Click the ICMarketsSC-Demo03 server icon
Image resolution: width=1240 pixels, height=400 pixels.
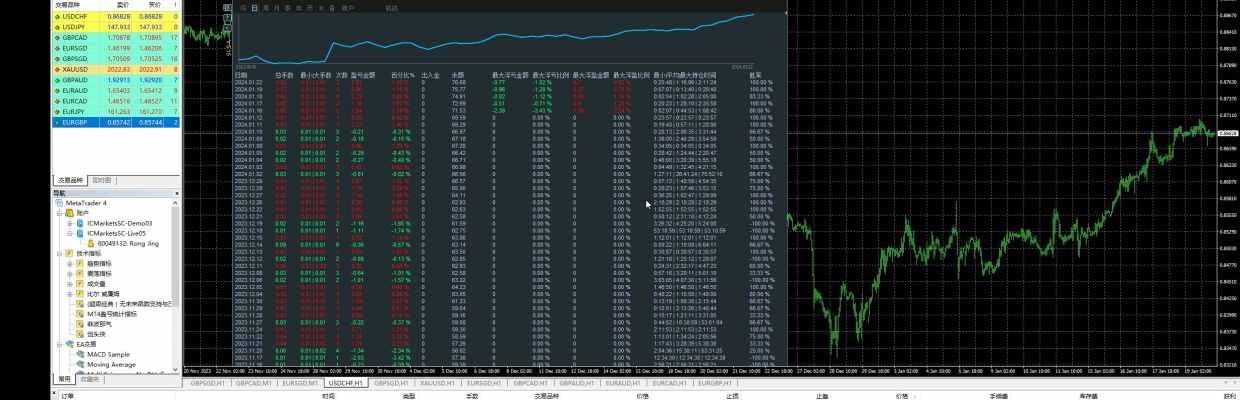(81, 223)
